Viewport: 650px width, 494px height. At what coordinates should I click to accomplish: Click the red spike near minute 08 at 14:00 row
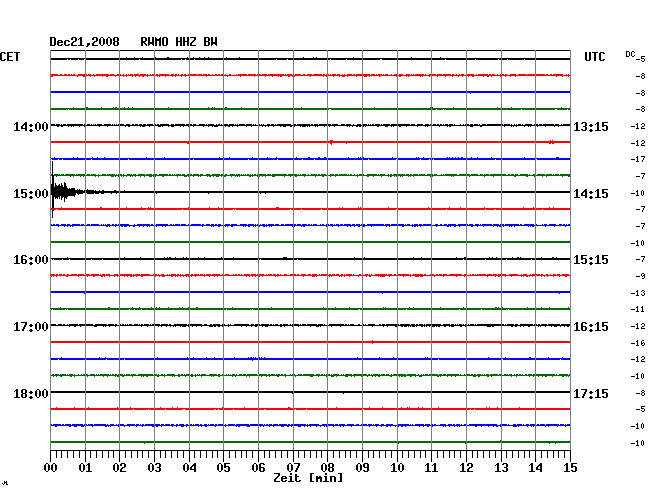click(x=331, y=142)
